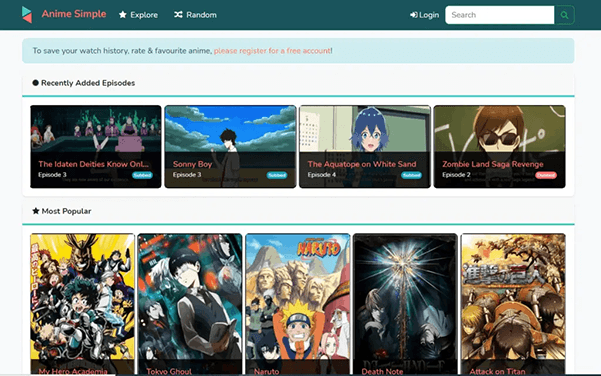Open The Idaten Deities Know Only Peace thumbnail
601x376 pixels.
point(96,146)
